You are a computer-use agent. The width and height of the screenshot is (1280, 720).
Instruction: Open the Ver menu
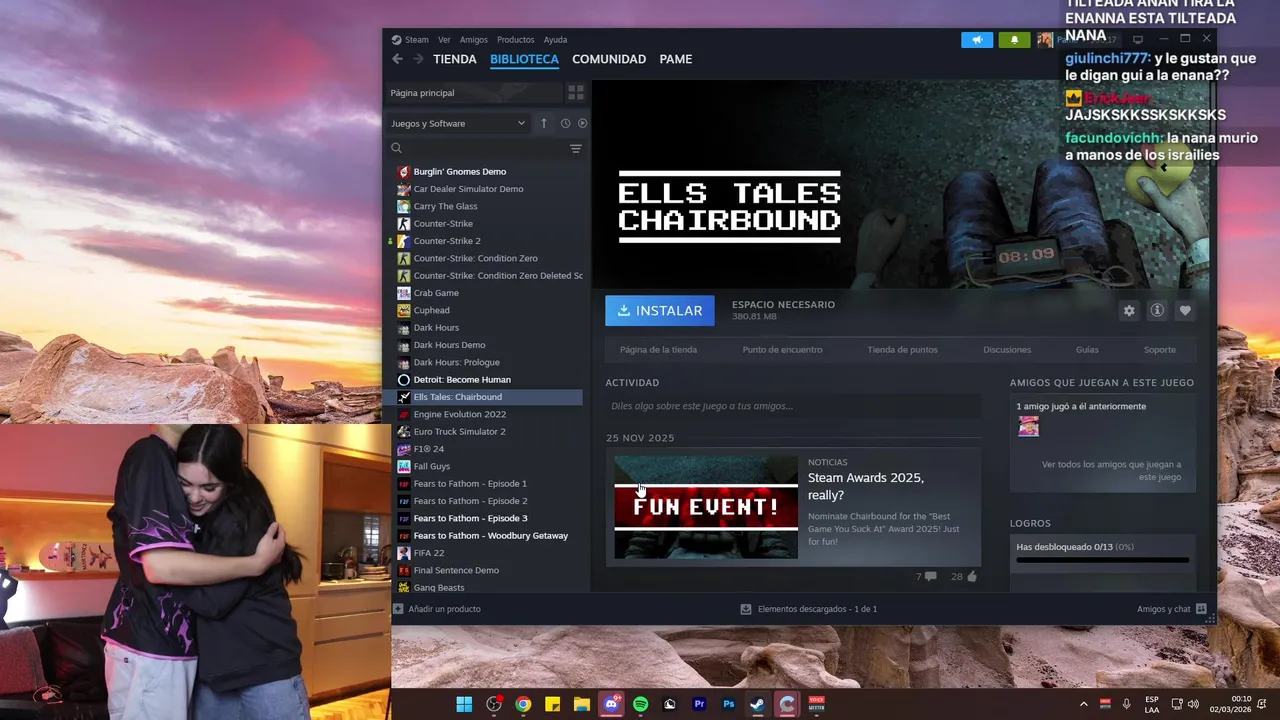pyautogui.click(x=444, y=40)
